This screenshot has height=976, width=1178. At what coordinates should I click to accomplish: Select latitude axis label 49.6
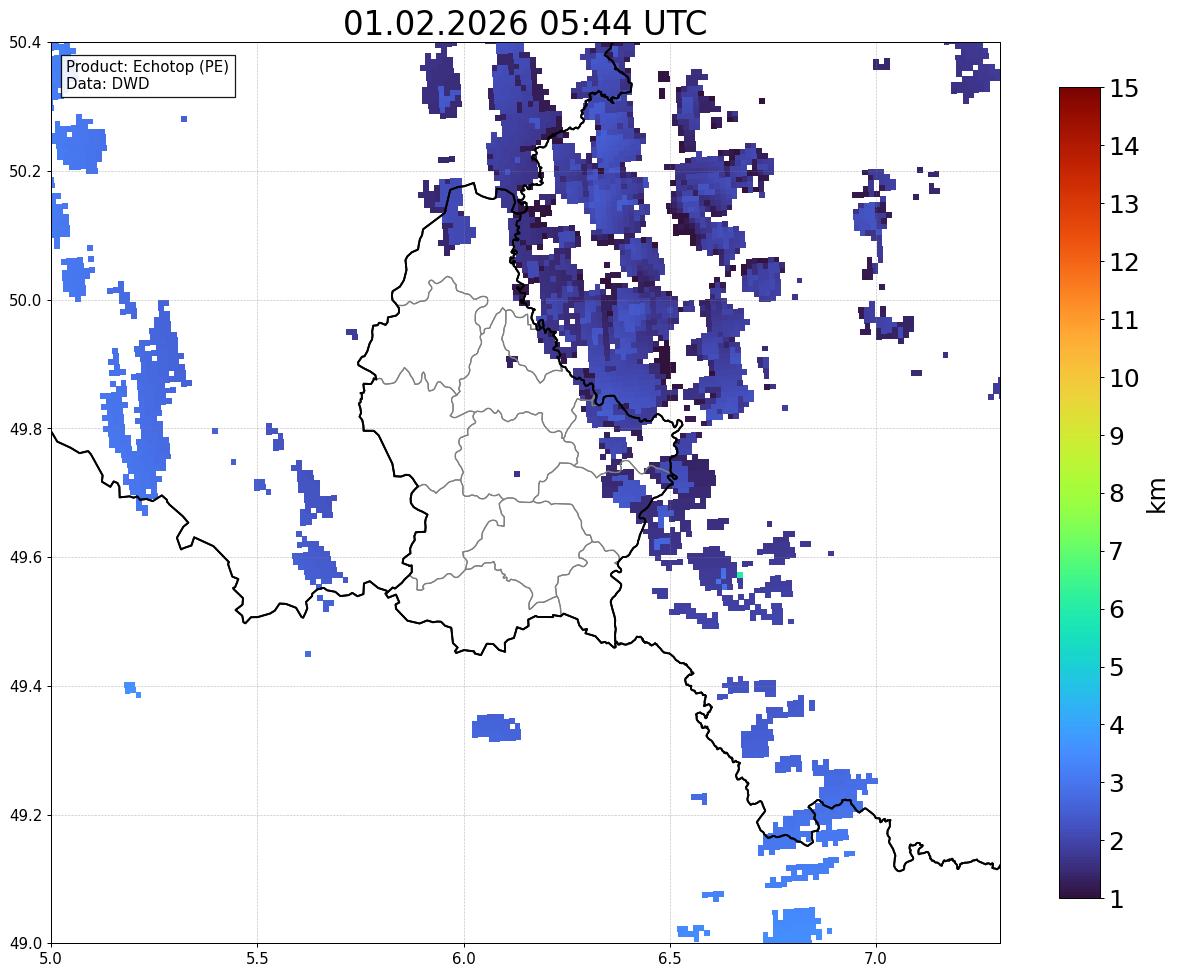click(25, 557)
